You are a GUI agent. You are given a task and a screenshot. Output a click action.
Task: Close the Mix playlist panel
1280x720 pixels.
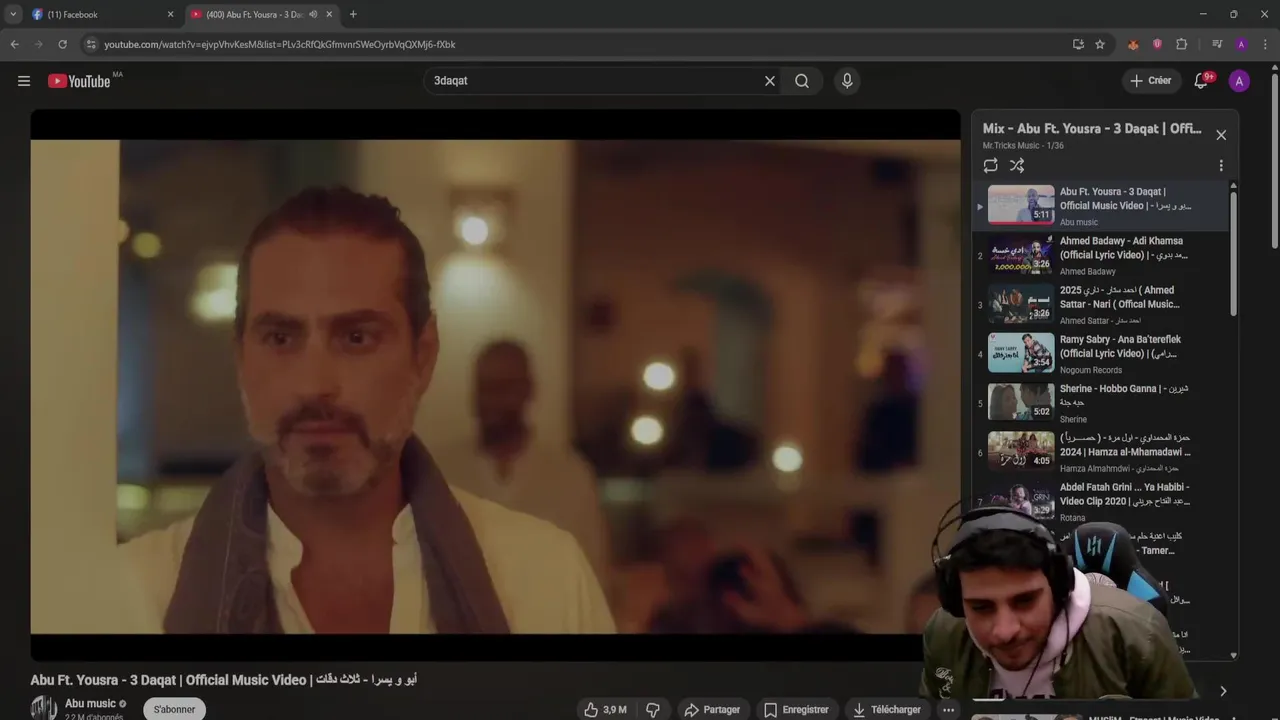pos(1221,135)
